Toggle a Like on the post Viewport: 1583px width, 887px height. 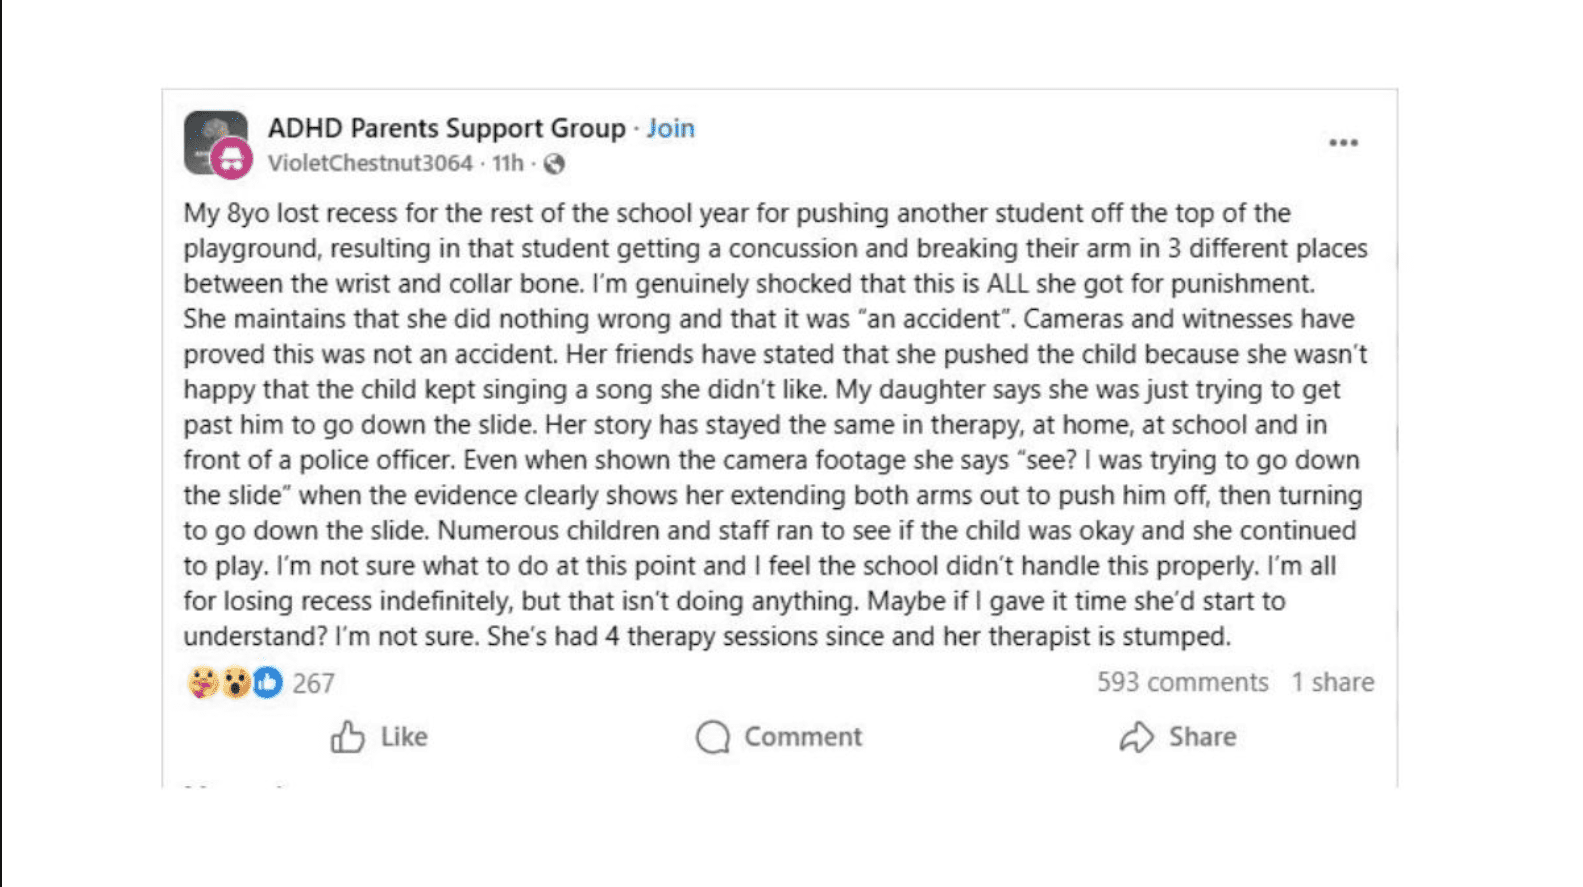[380, 737]
